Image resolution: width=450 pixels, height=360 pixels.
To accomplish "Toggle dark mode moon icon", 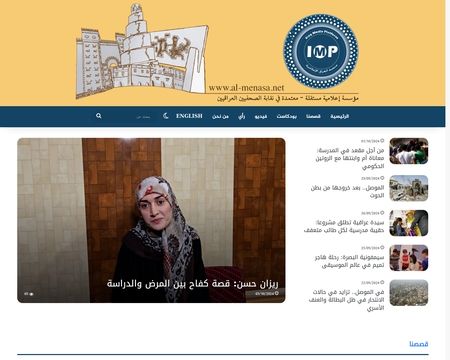I will 166,116.
